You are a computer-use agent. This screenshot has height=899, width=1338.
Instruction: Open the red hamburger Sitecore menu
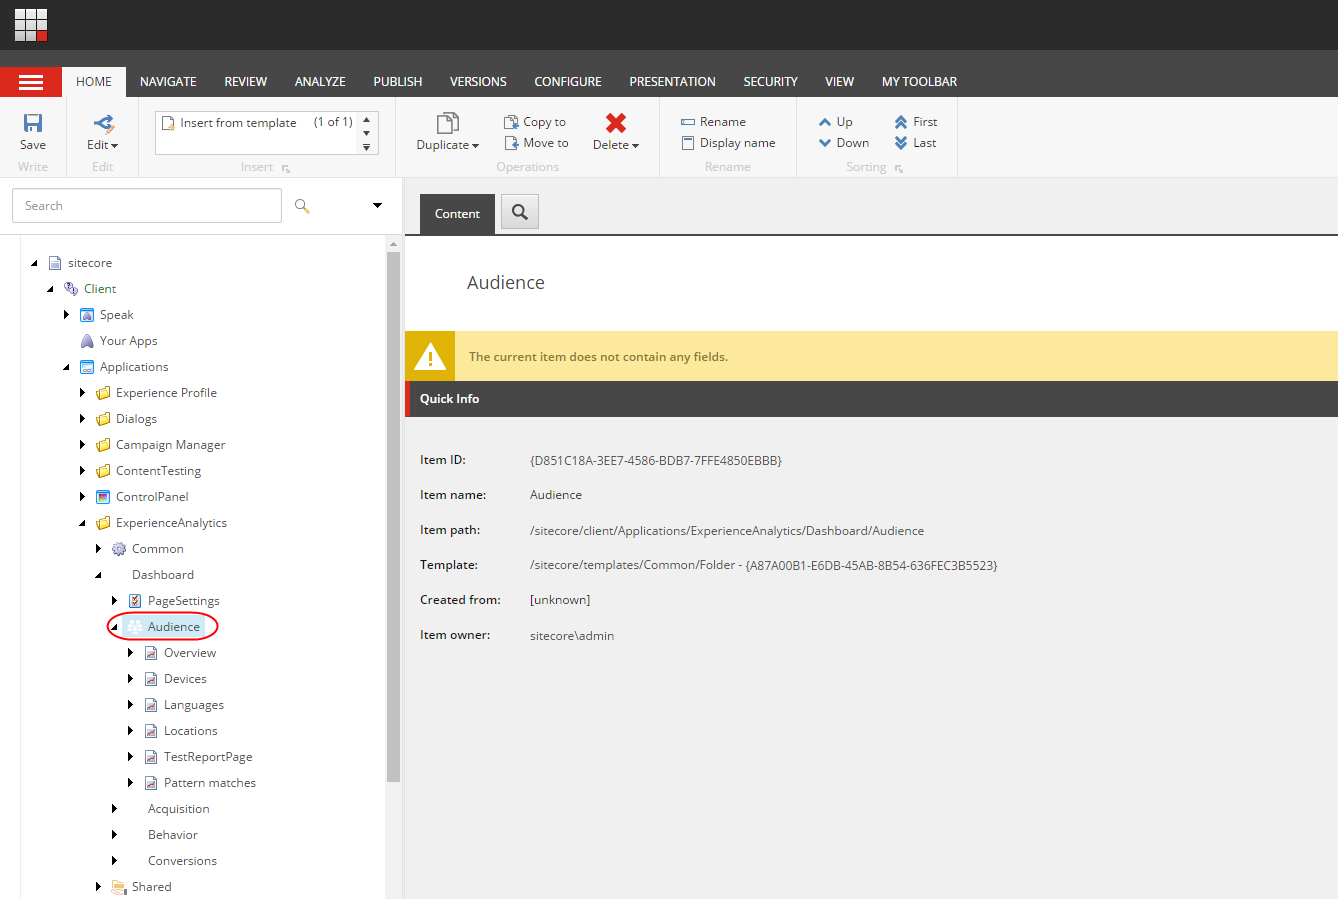point(31,82)
